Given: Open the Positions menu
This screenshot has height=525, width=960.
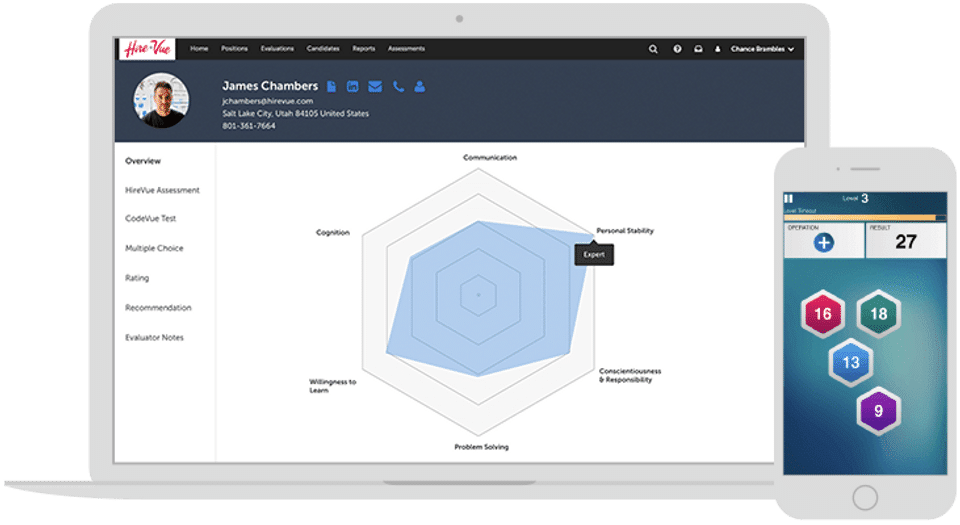Looking at the screenshot, I should [234, 48].
